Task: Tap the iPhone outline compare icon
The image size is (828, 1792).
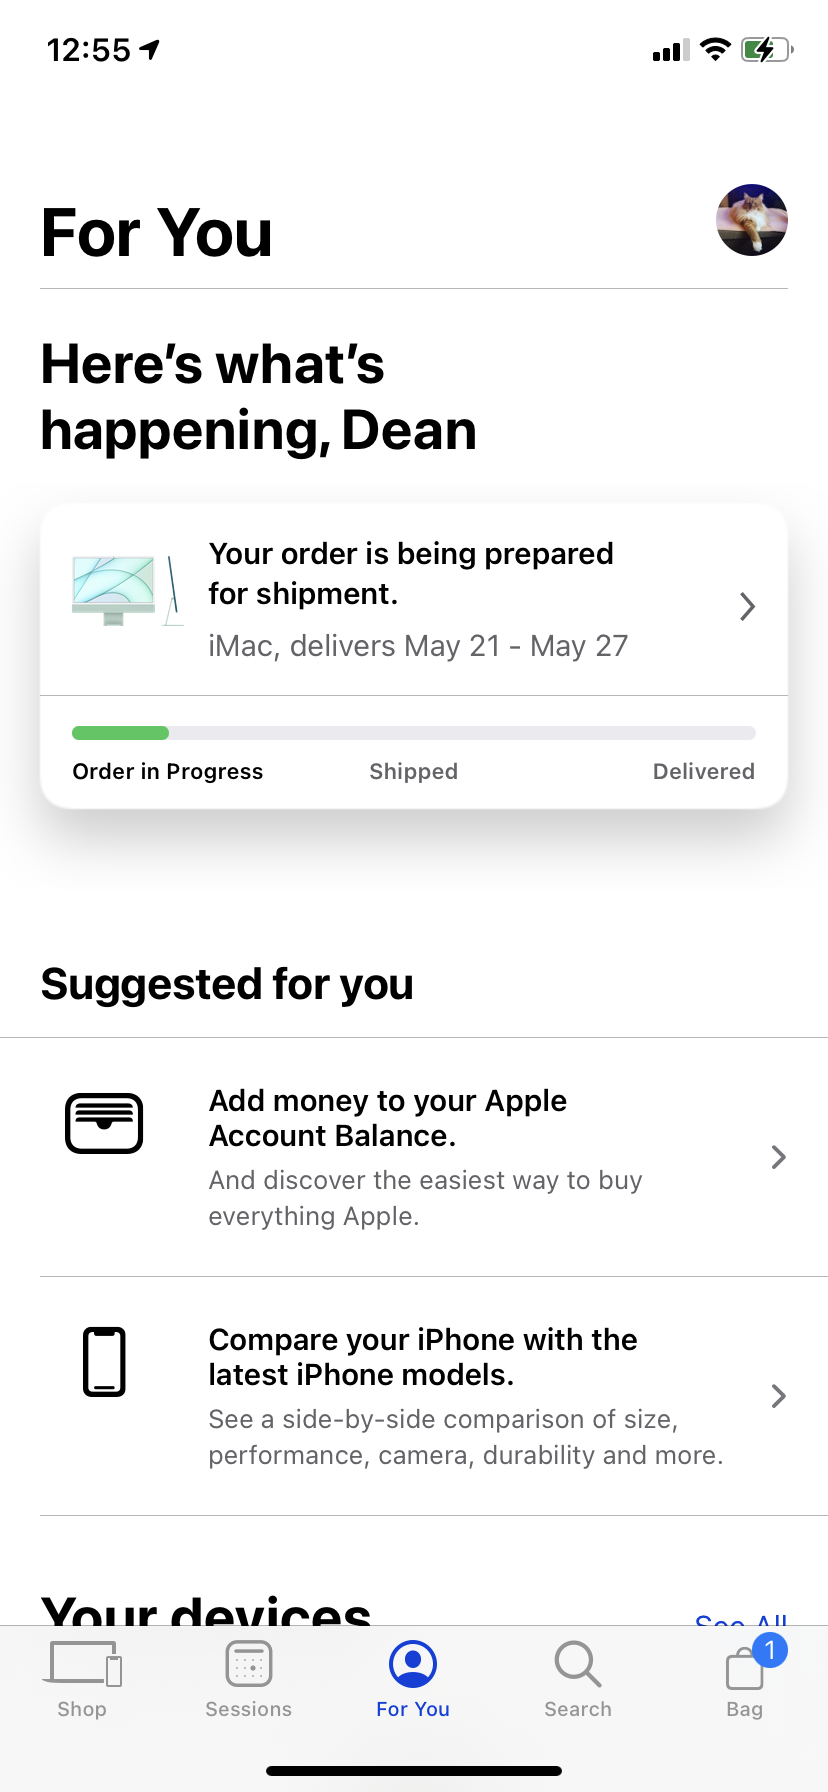Action: [104, 1361]
